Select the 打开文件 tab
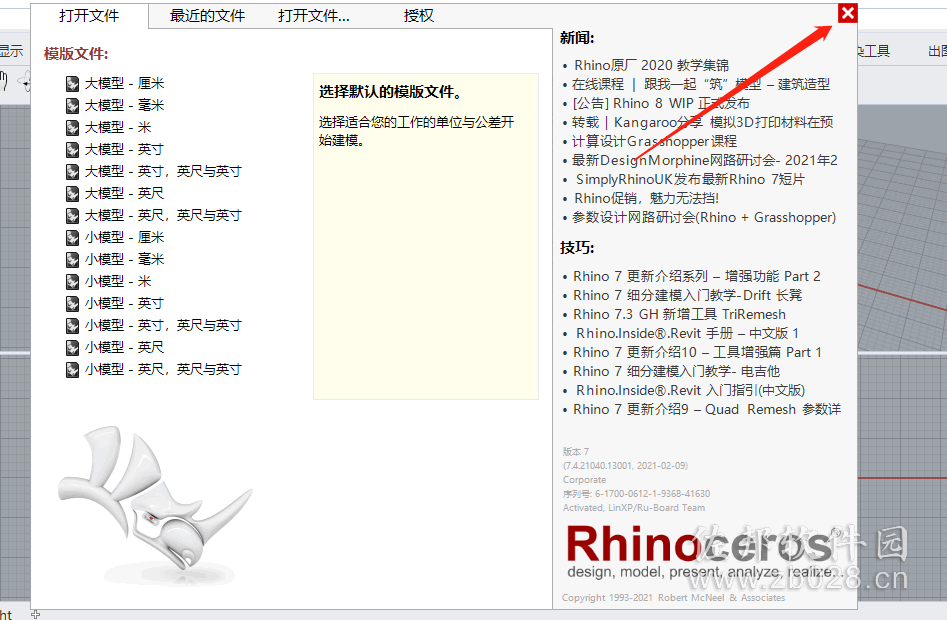947x620 pixels. pos(89,16)
